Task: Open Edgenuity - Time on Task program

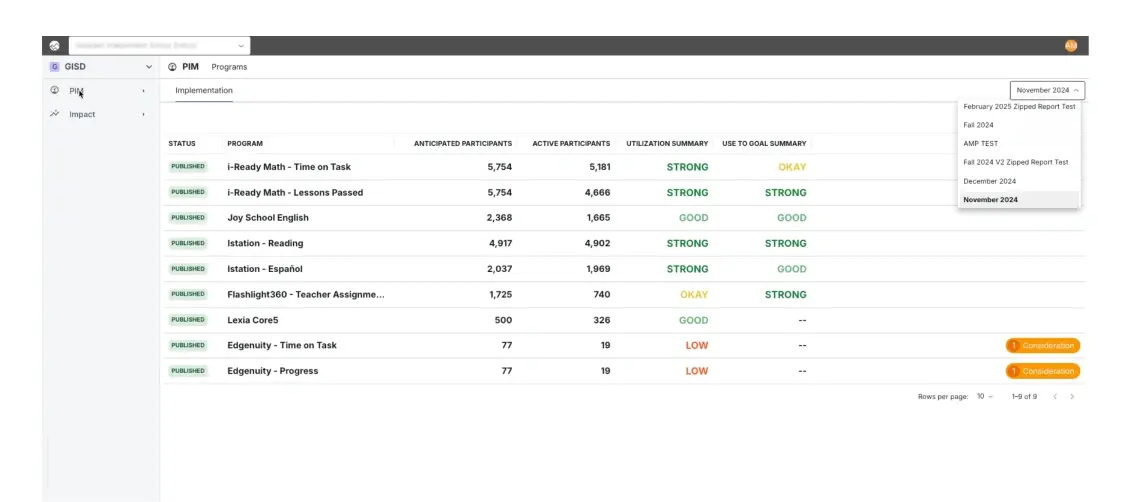Action: pyautogui.click(x=282, y=345)
